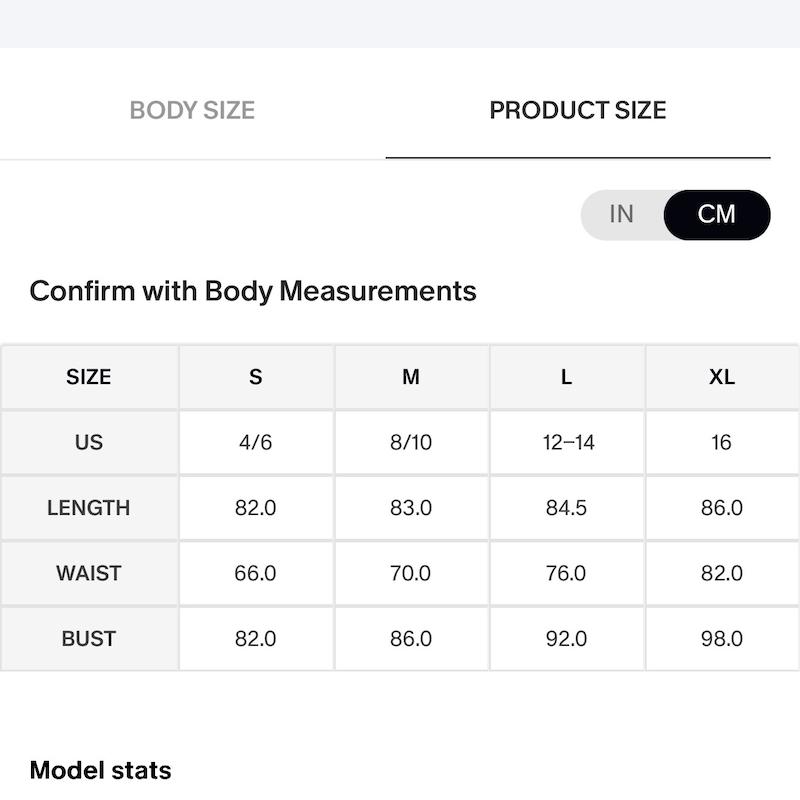800x800 pixels.
Task: Click the US 12–14 cell
Action: (x=566, y=442)
